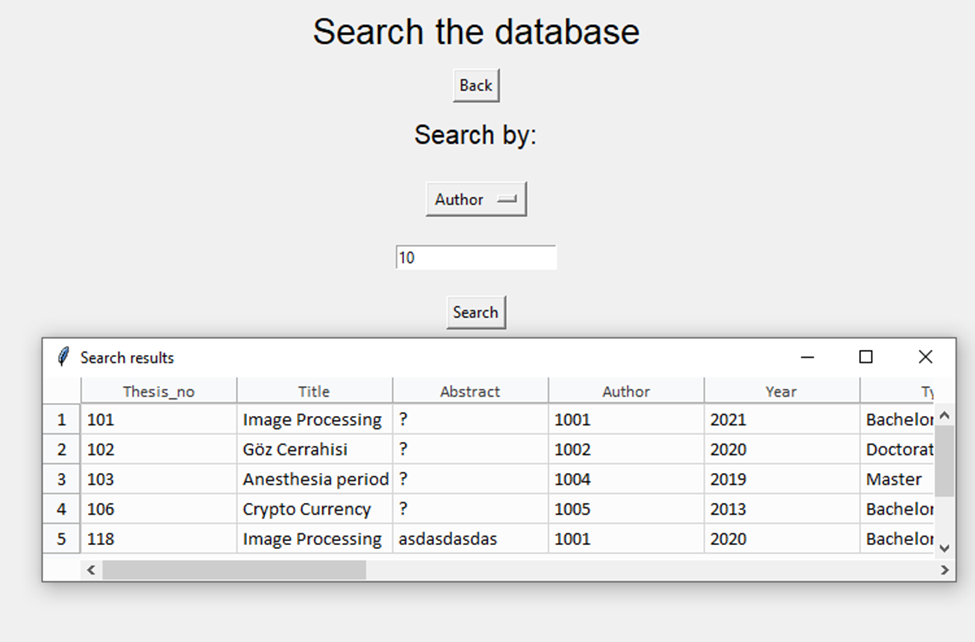Click the scrollbar left arrow icon
Screen dimensions: 975x642
89,570
